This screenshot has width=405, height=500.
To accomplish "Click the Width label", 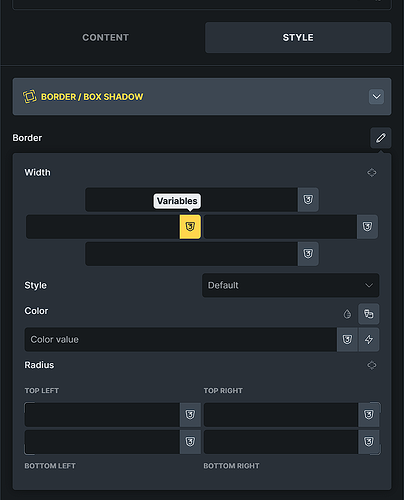I will [x=37, y=173].
